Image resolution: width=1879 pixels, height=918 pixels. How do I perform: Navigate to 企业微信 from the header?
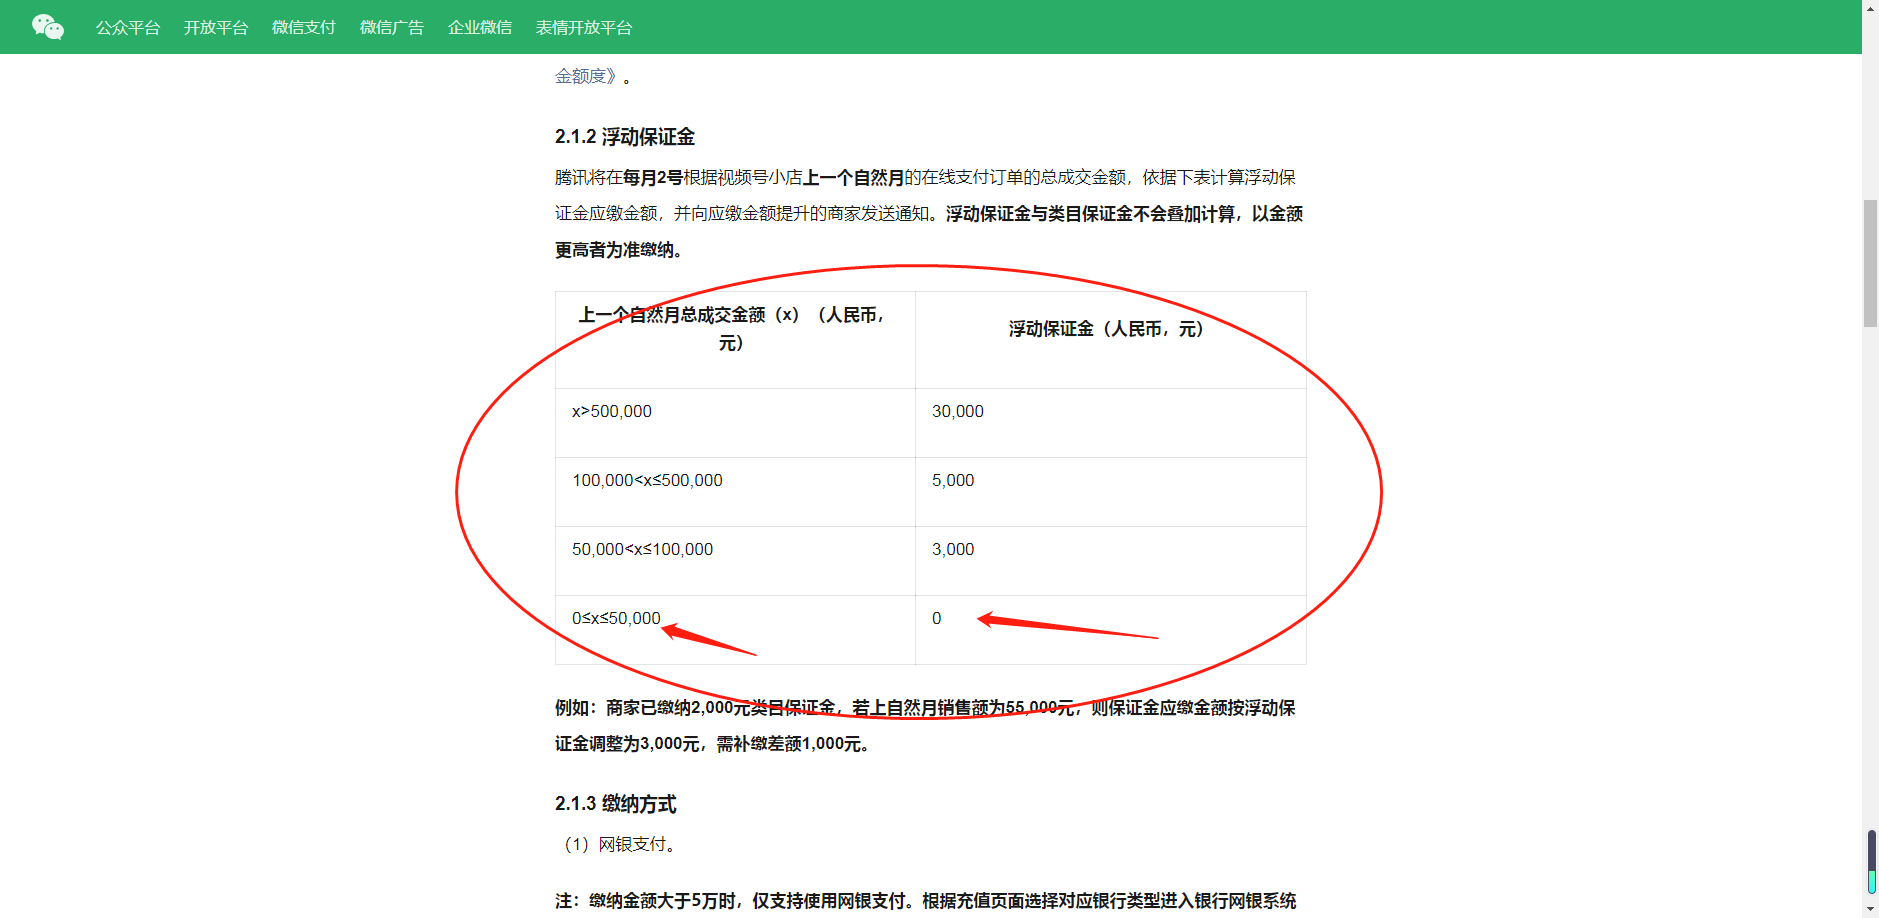point(480,28)
